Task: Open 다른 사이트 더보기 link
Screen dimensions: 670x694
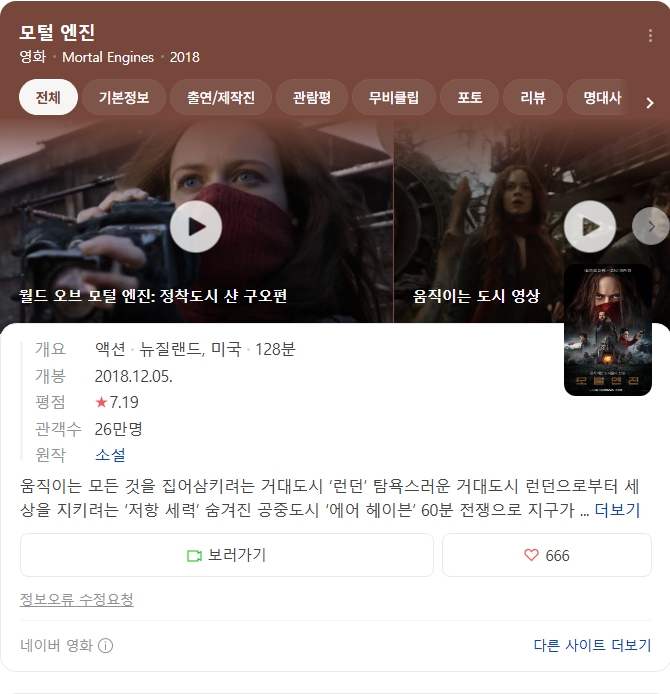Action: 593,645
